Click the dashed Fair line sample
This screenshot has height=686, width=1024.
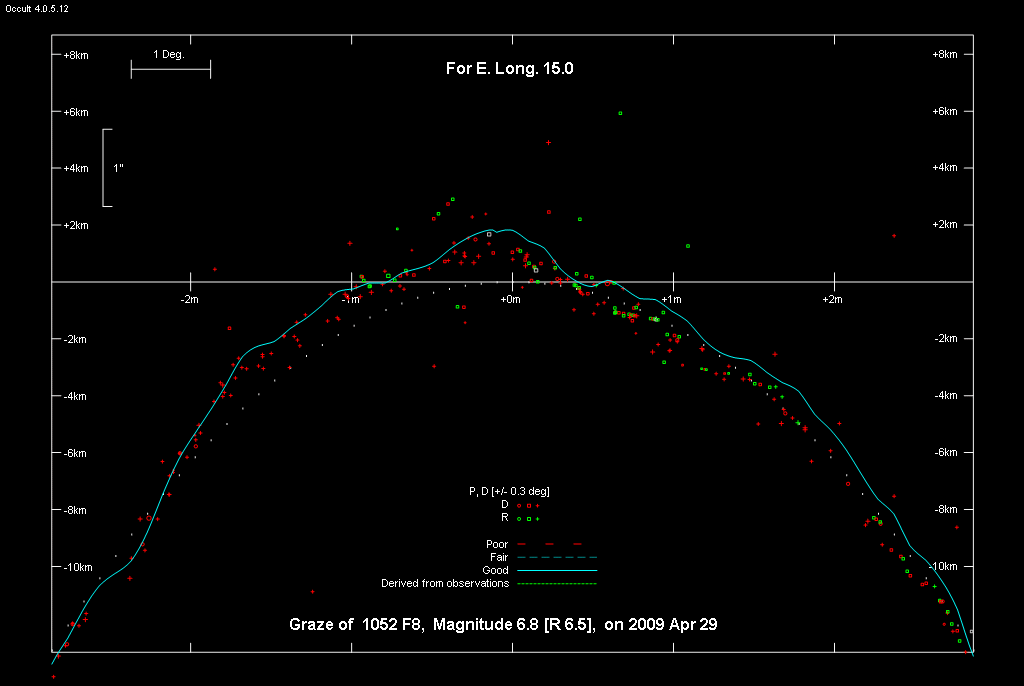557,557
